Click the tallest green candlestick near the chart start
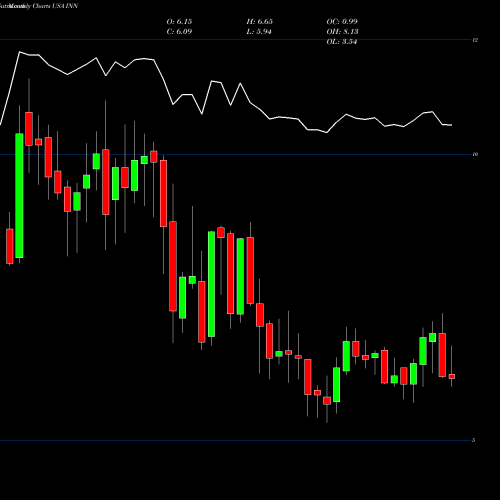Viewport: 500px width, 500px height. coord(19,196)
